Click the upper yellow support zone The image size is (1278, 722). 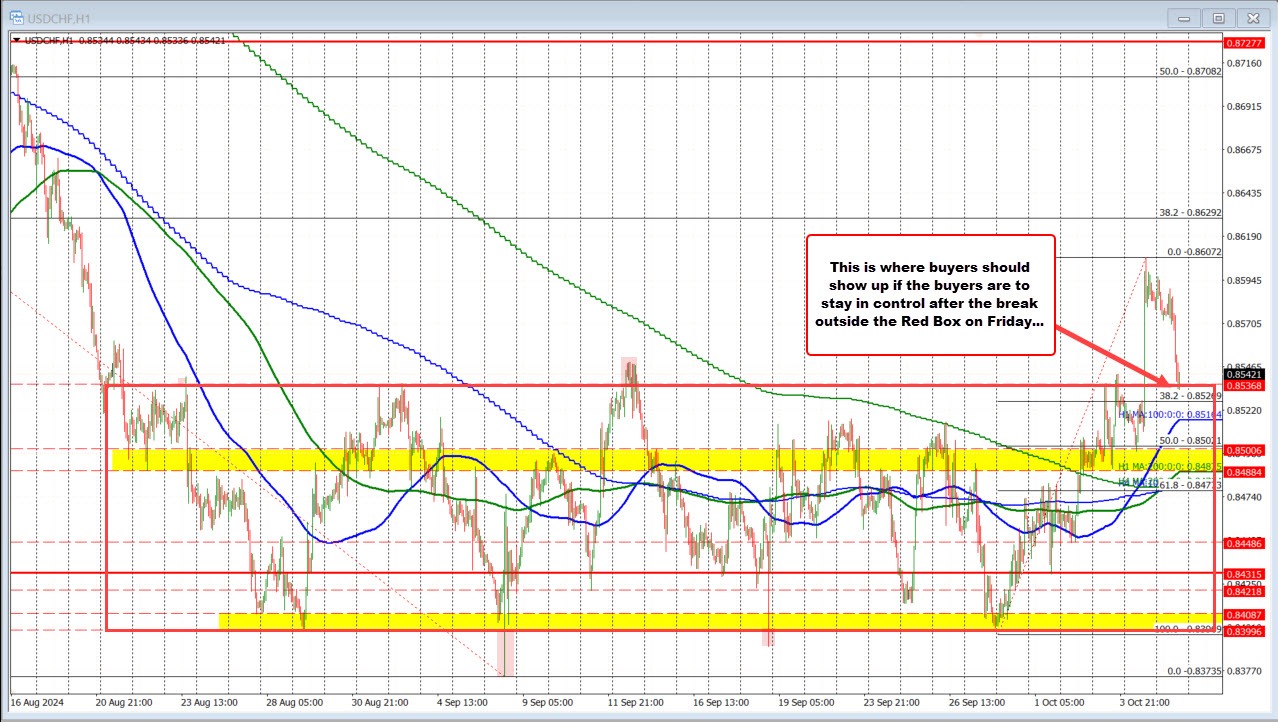point(500,460)
